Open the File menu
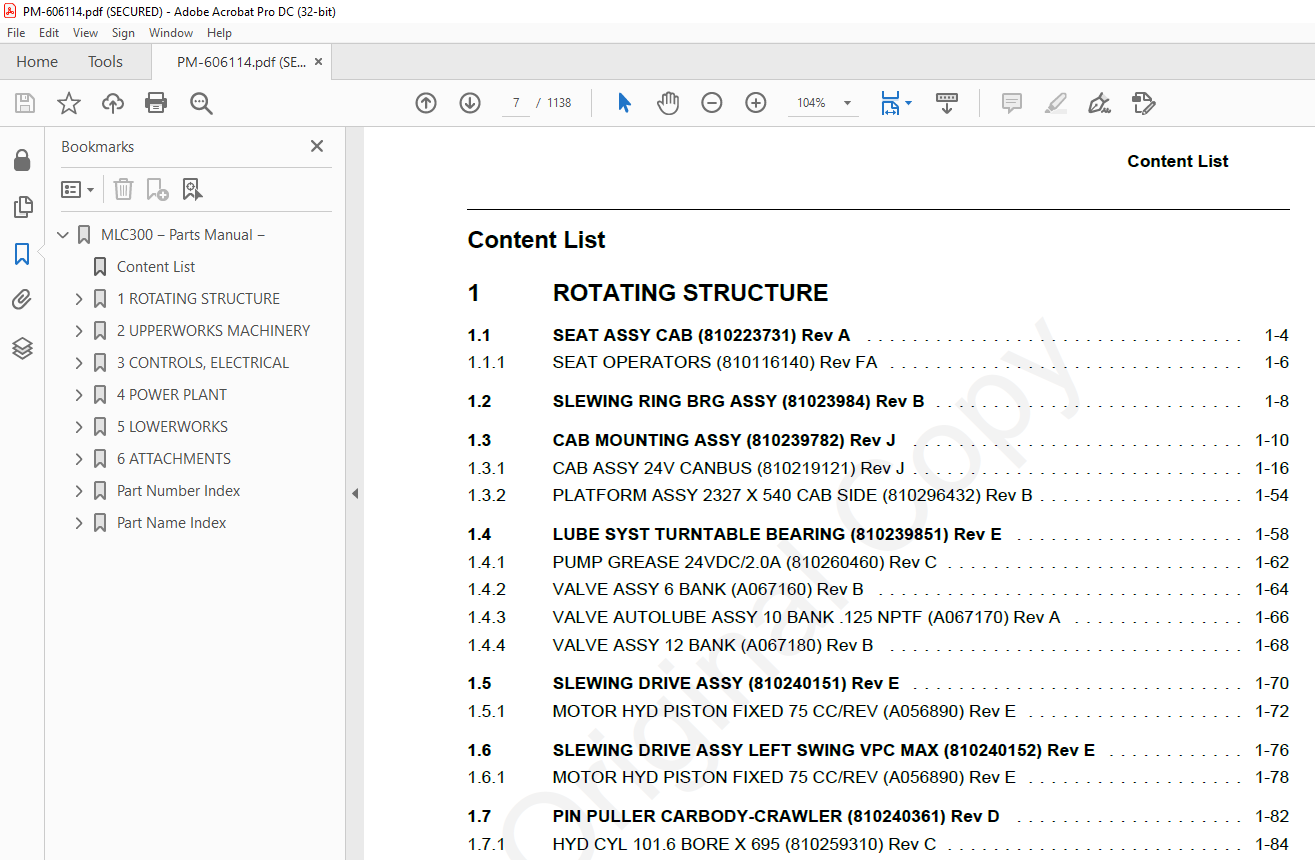The height and width of the screenshot is (860, 1315). click(16, 33)
